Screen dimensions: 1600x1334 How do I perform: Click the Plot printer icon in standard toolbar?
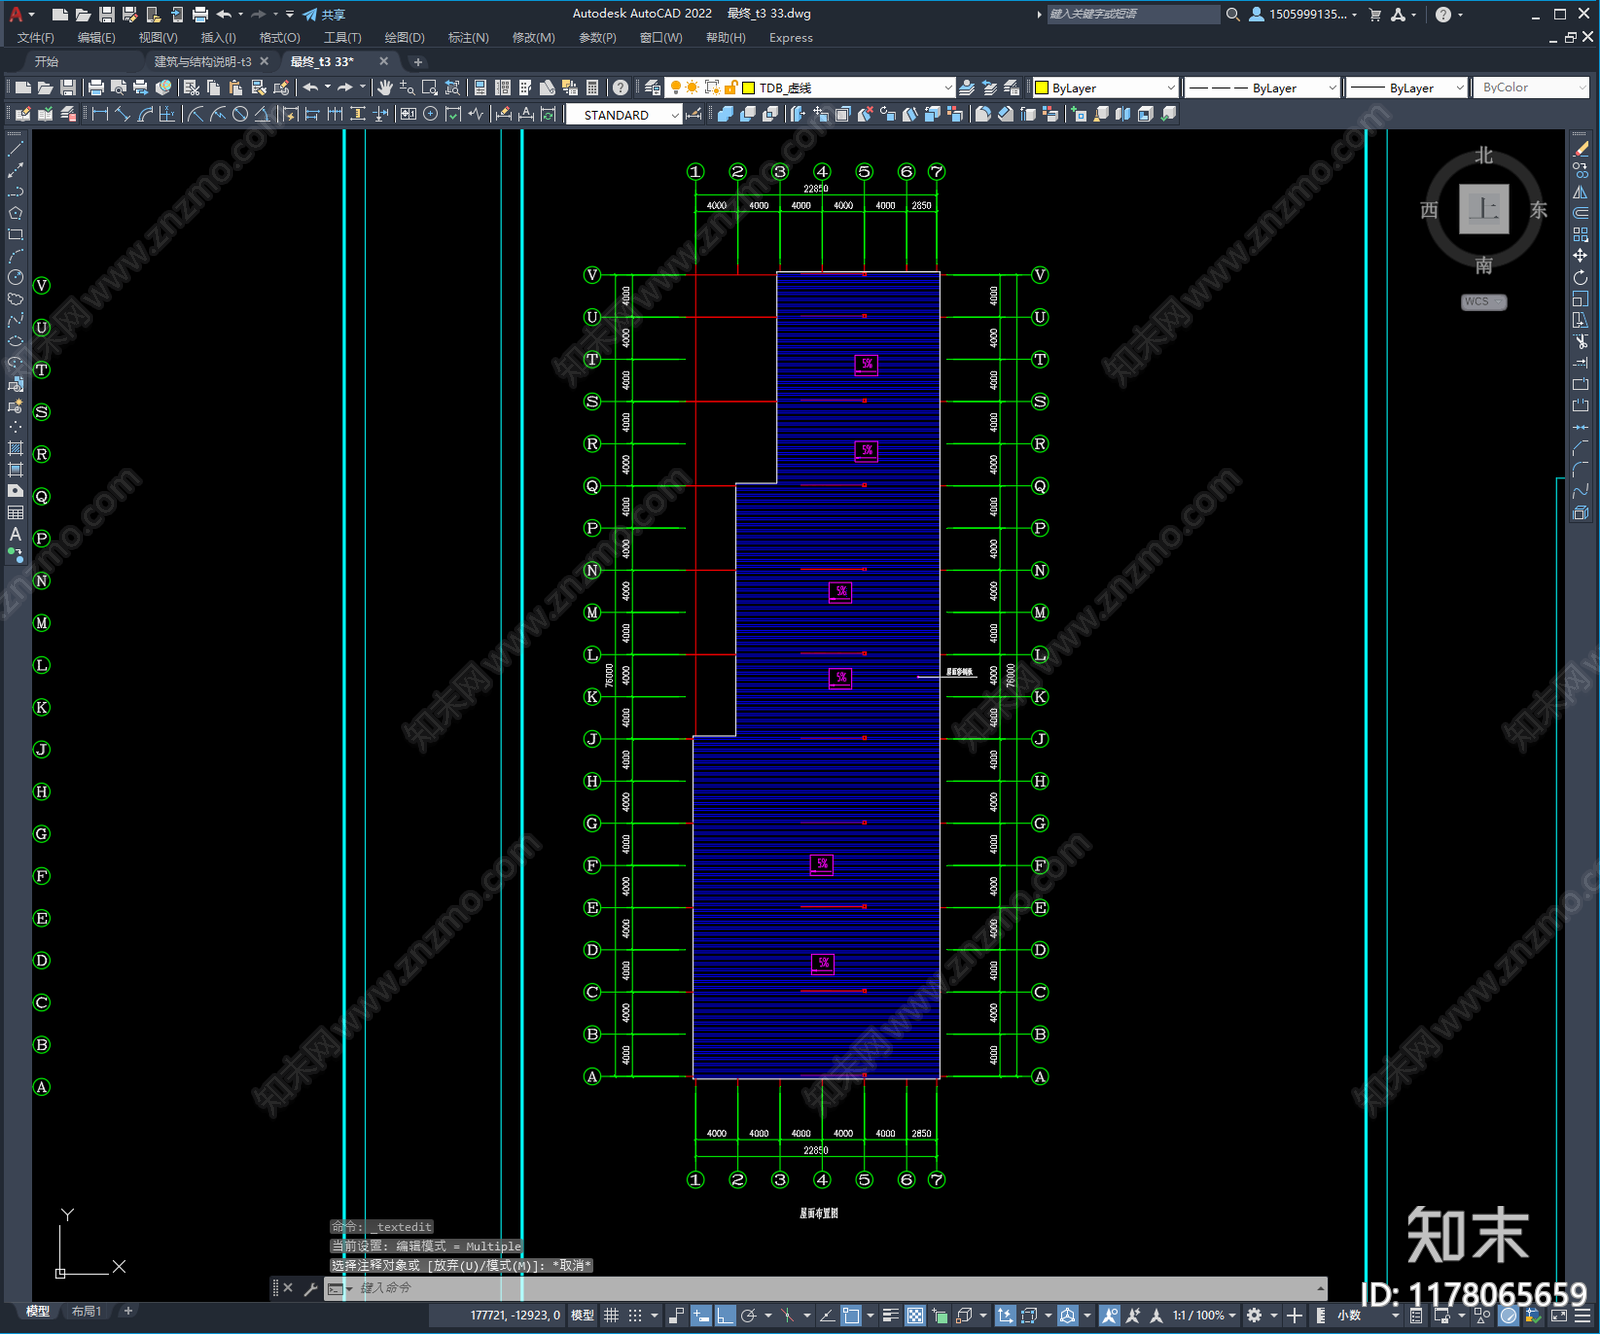pyautogui.click(x=96, y=88)
